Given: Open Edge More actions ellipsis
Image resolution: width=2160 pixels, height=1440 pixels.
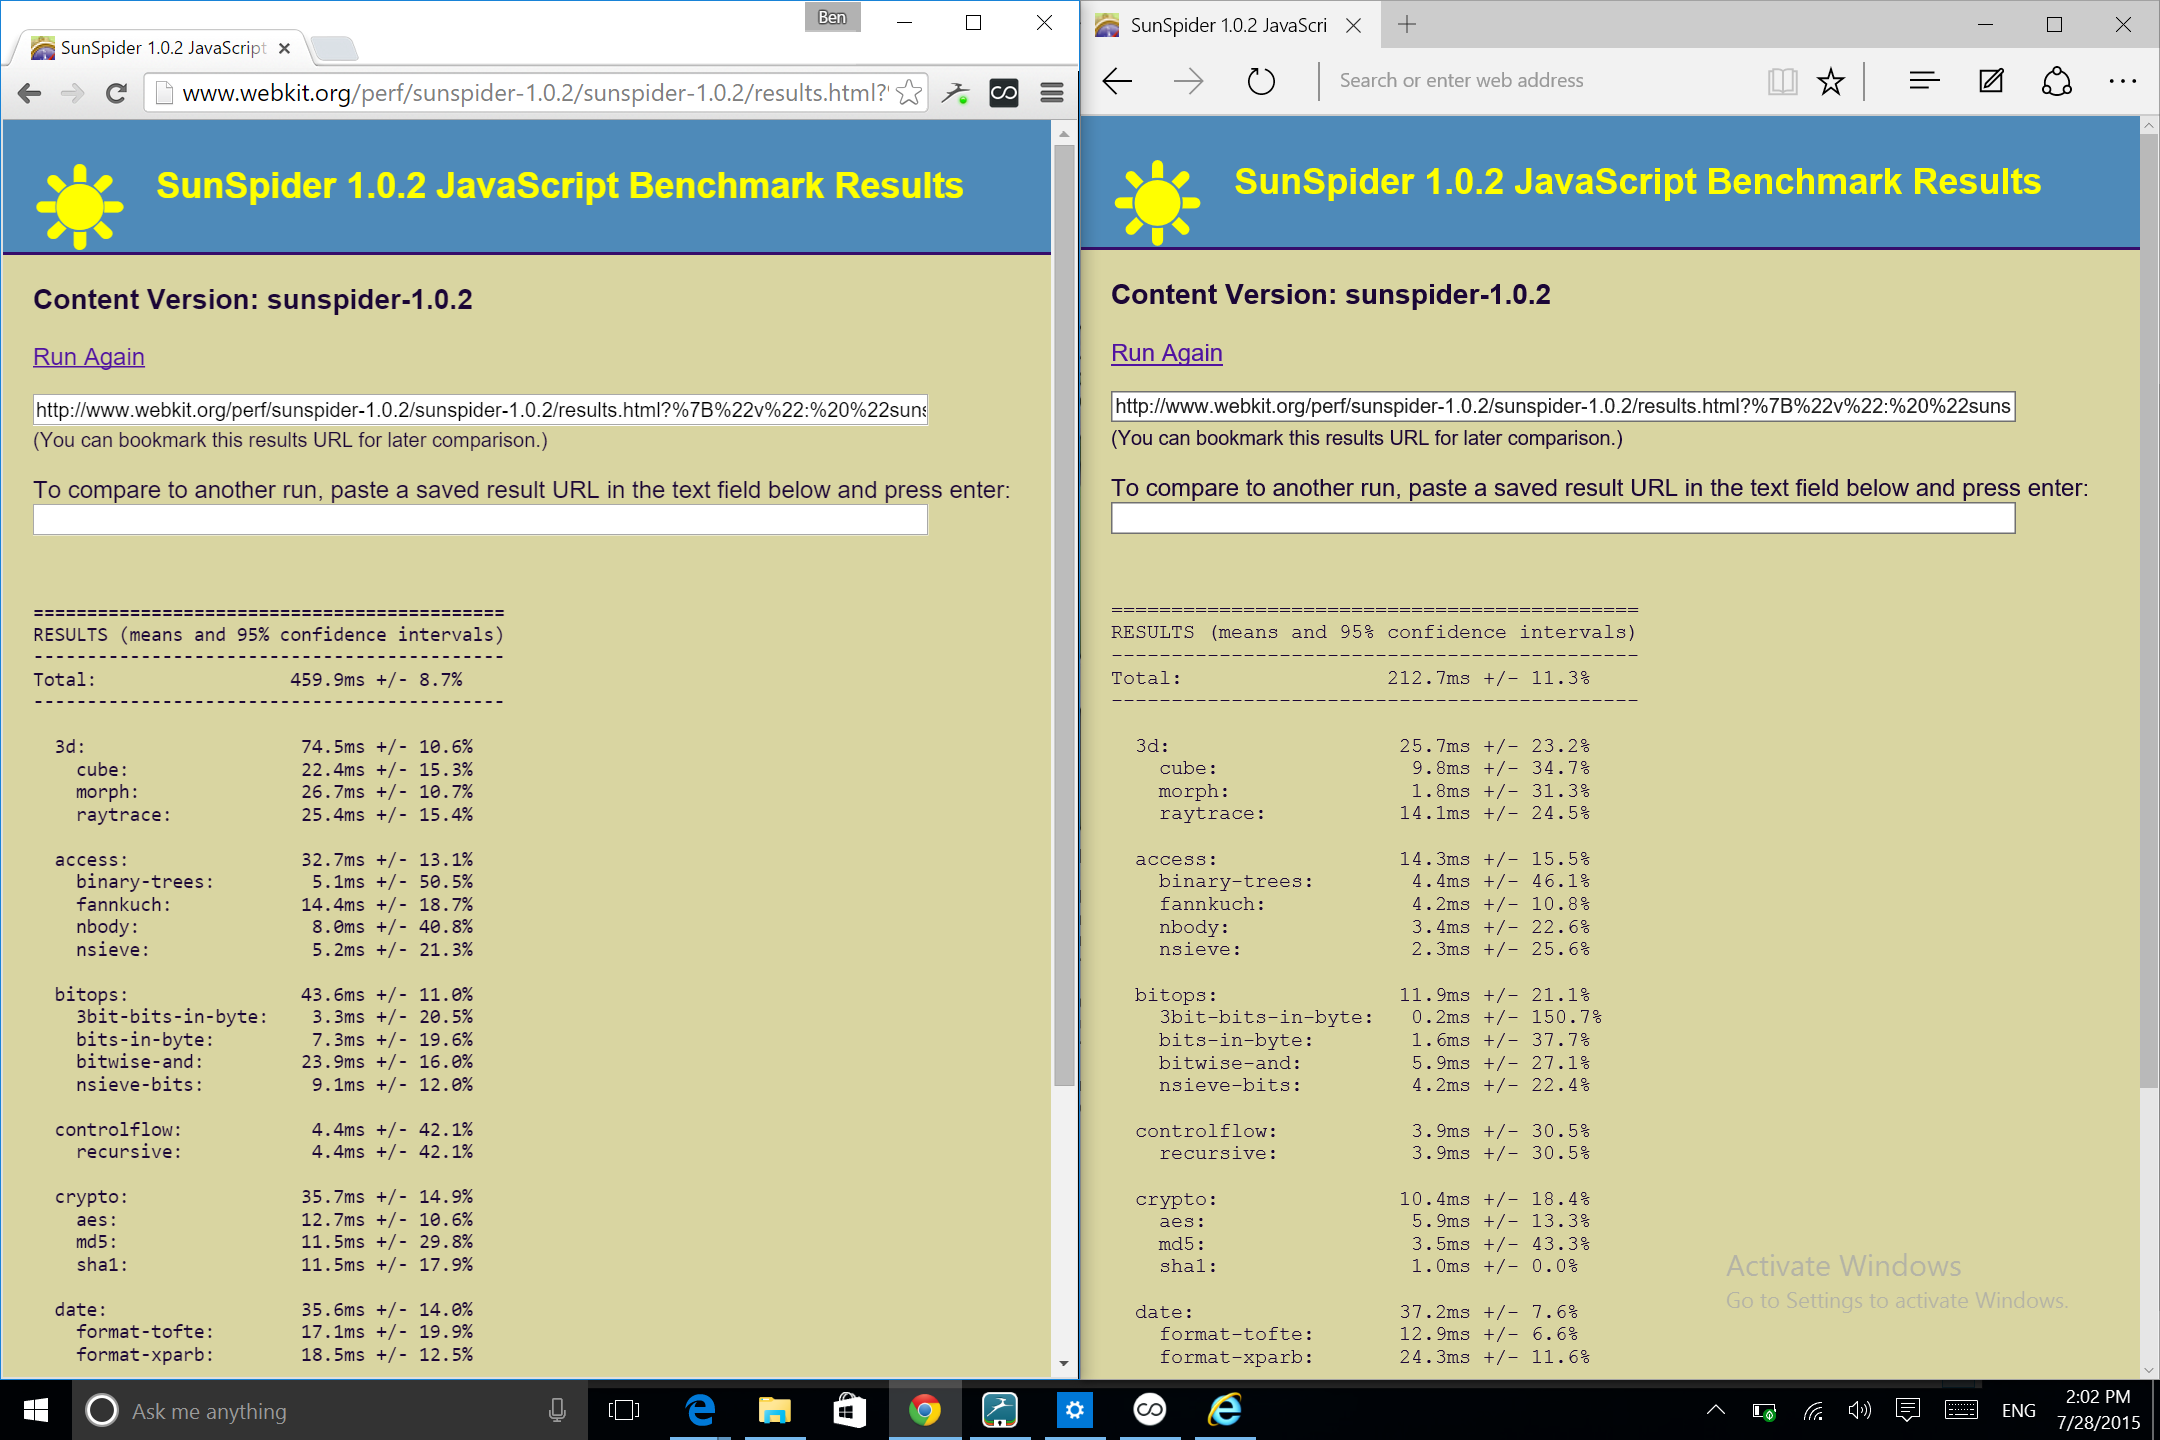Looking at the screenshot, I should (x=2122, y=81).
